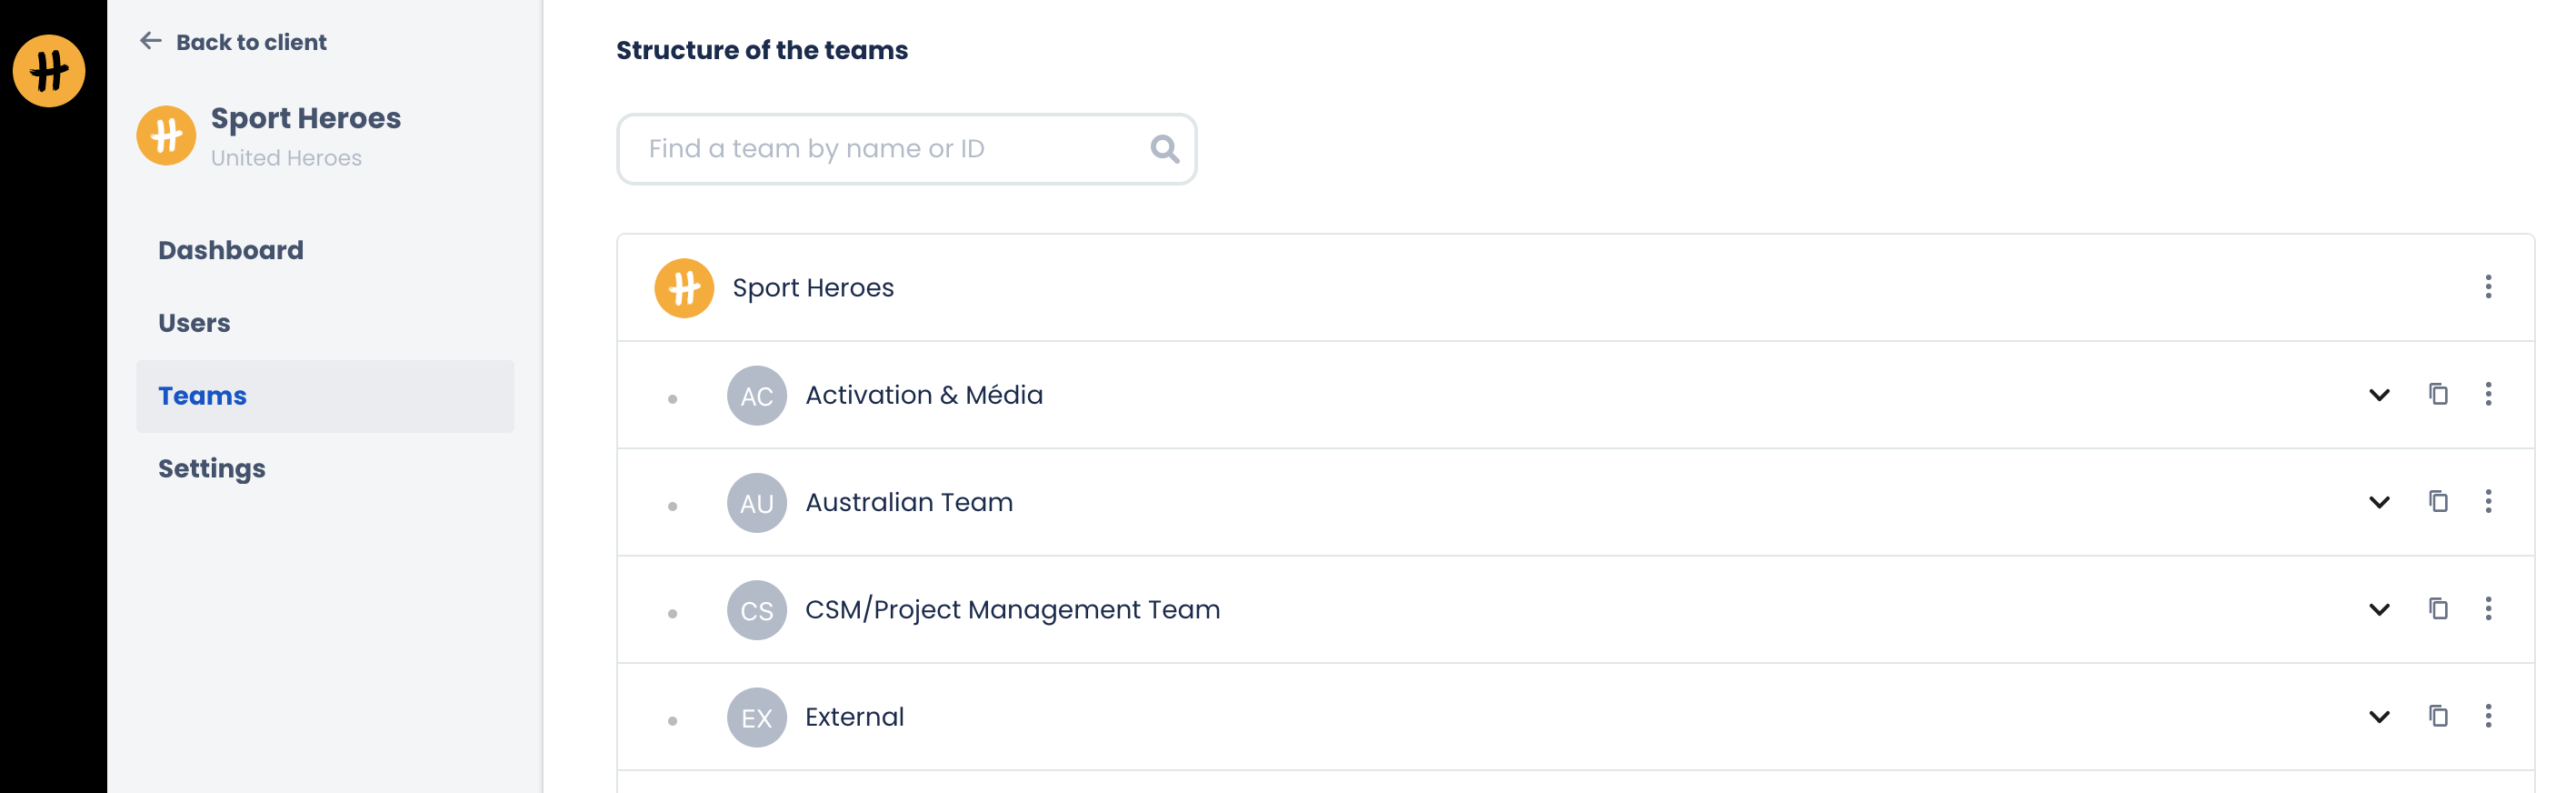2576x793 pixels.
Task: Select the CS avatar of CSM/Project Management Team
Action: 756,610
